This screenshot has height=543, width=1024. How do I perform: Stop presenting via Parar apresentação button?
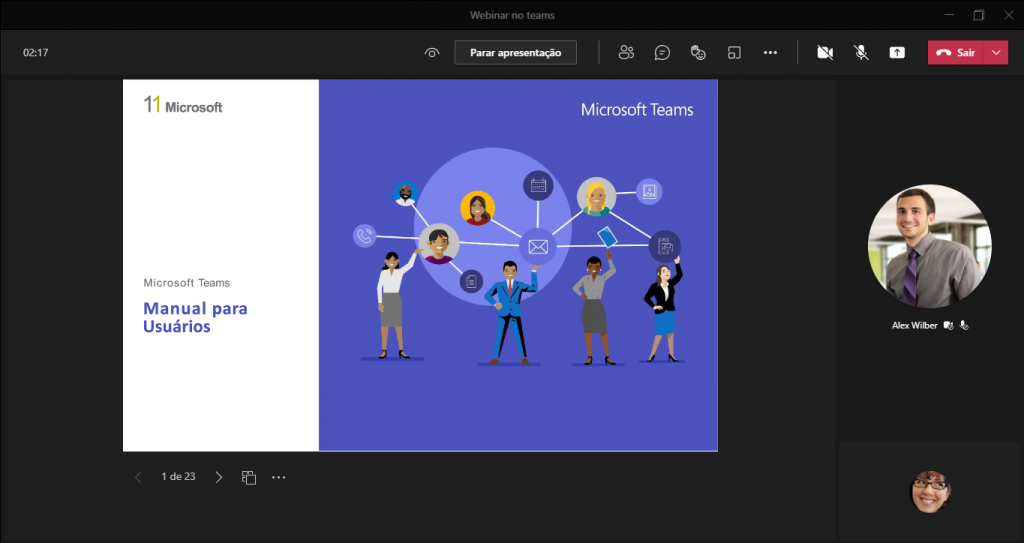click(515, 53)
